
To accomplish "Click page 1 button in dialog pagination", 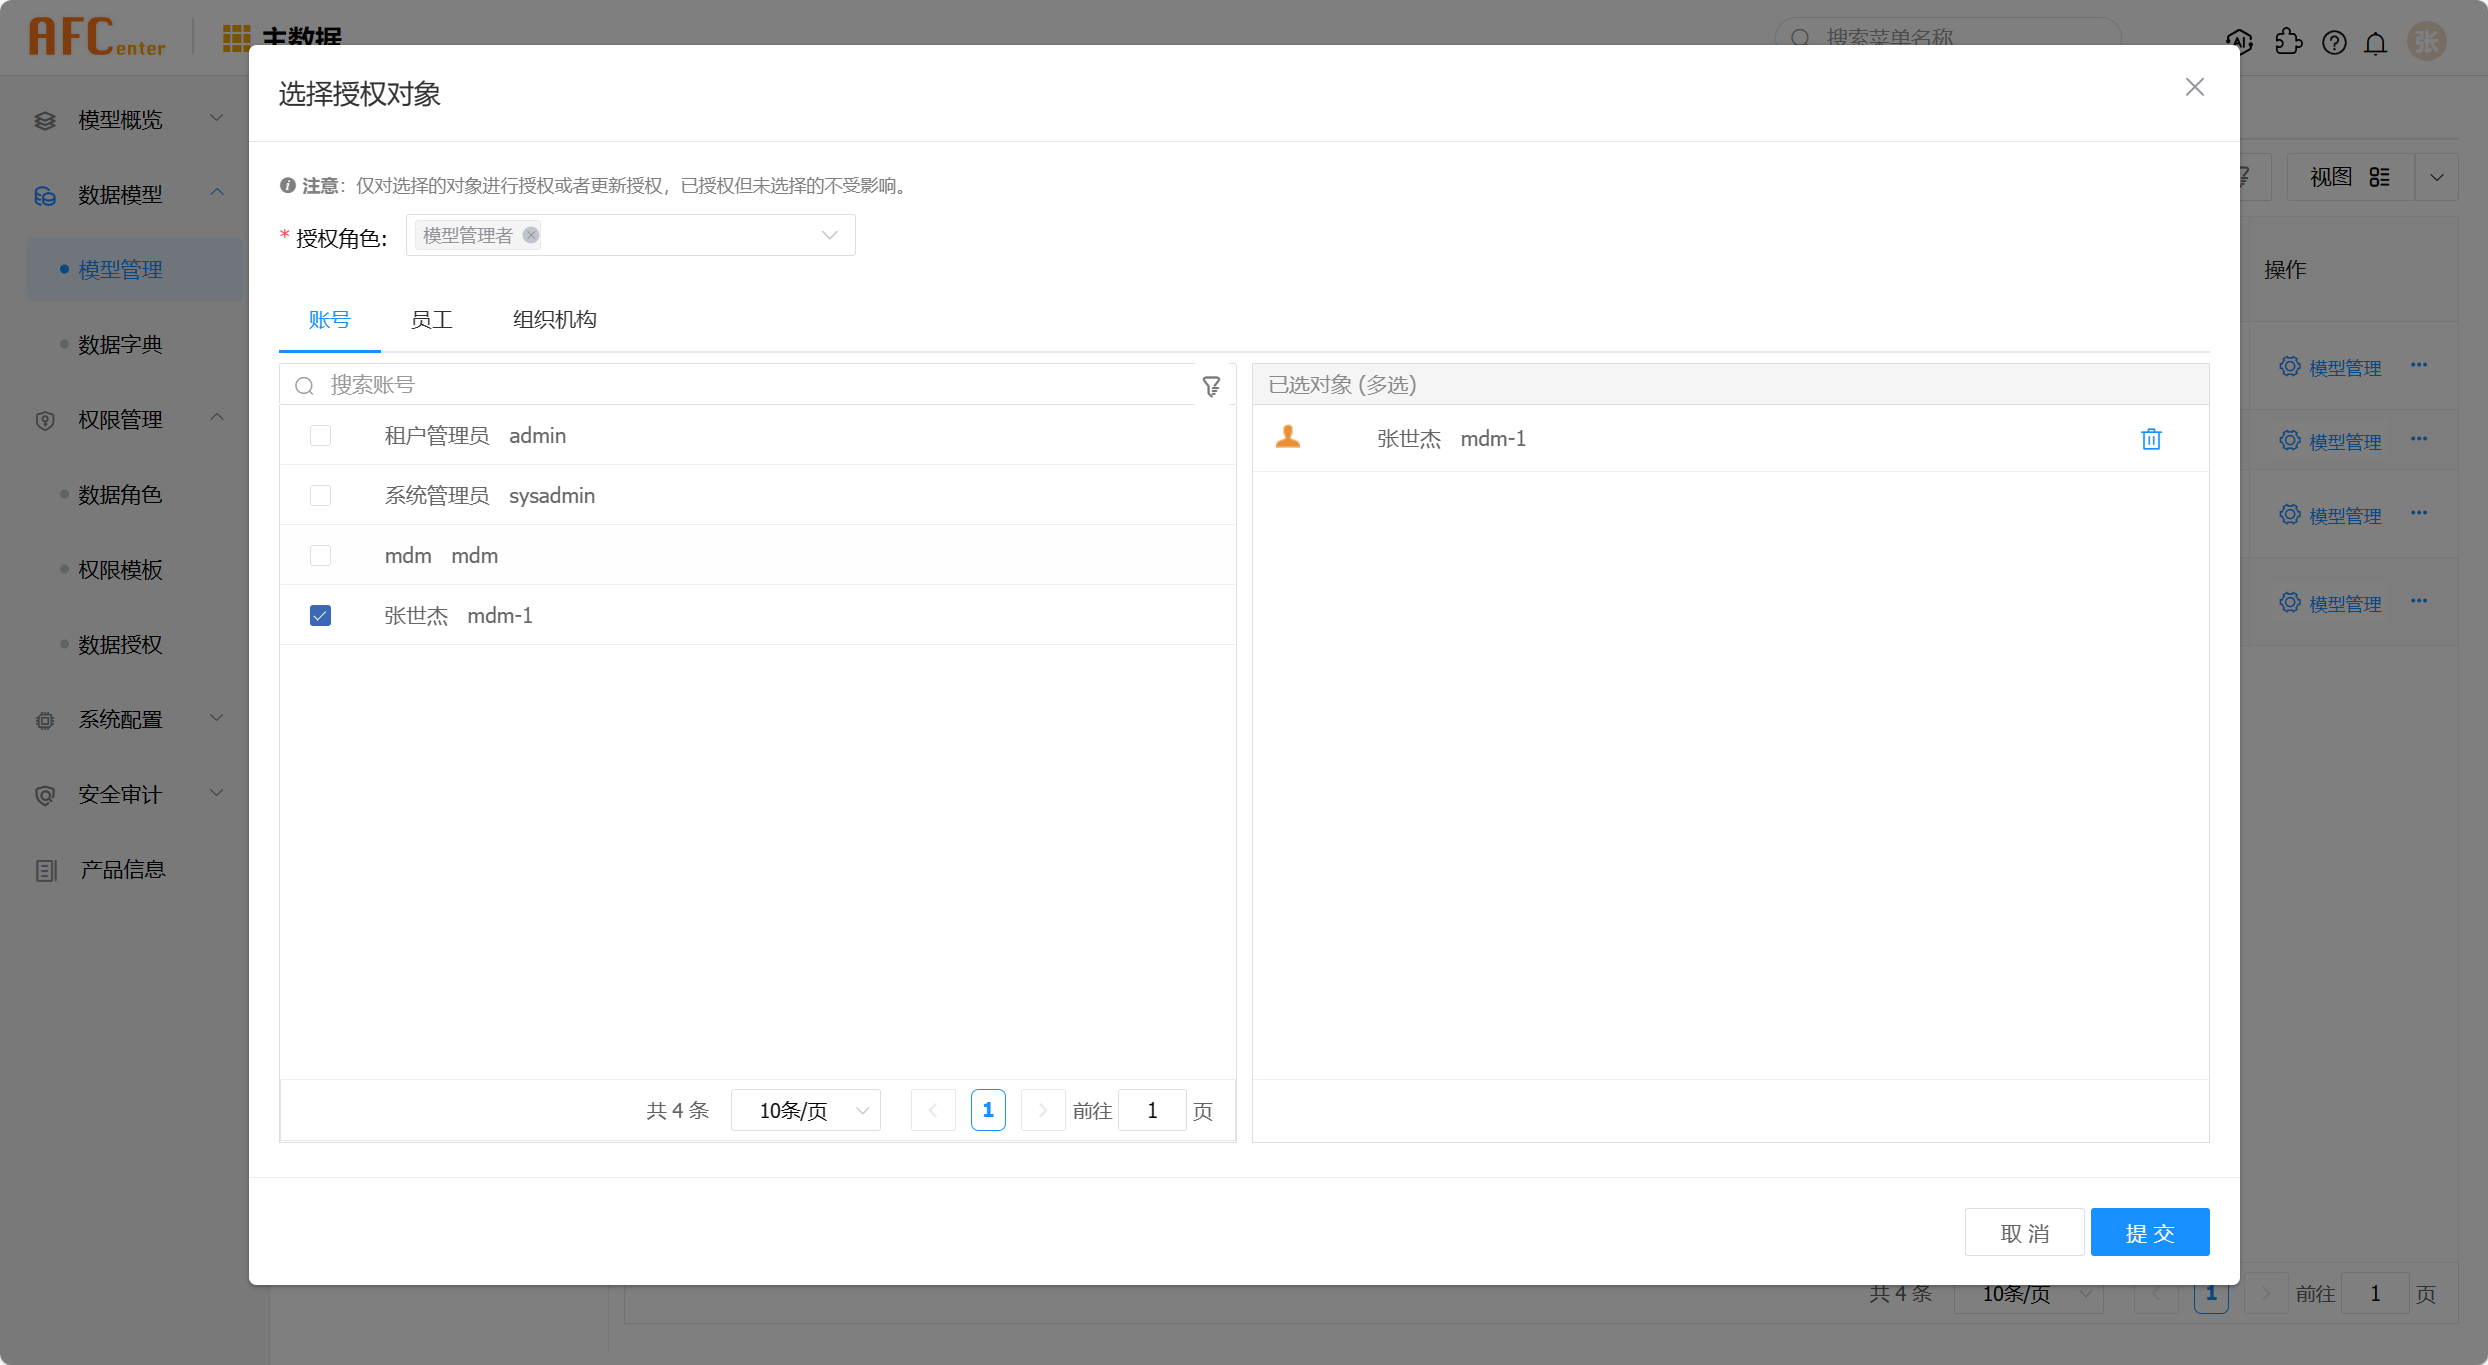I will point(988,1110).
